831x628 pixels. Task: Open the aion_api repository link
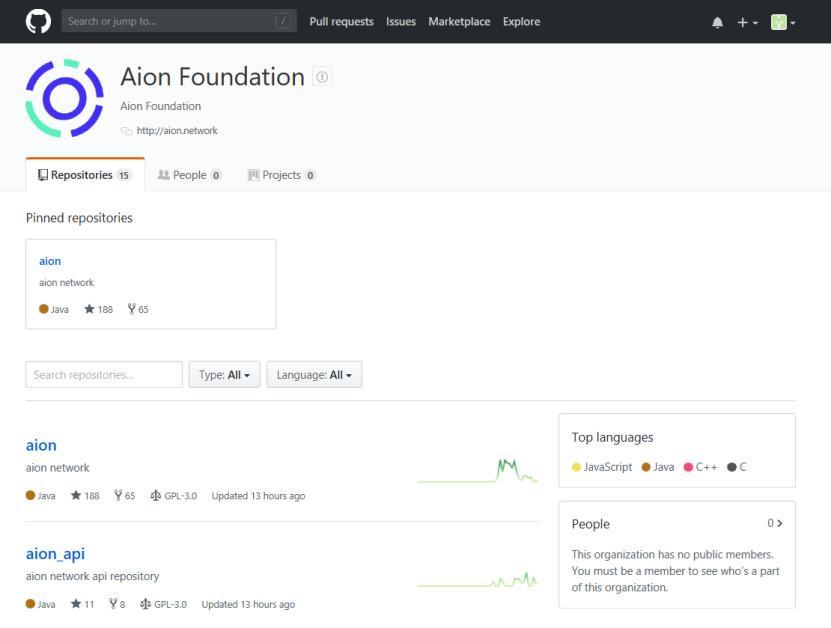pyautogui.click(x=55, y=553)
